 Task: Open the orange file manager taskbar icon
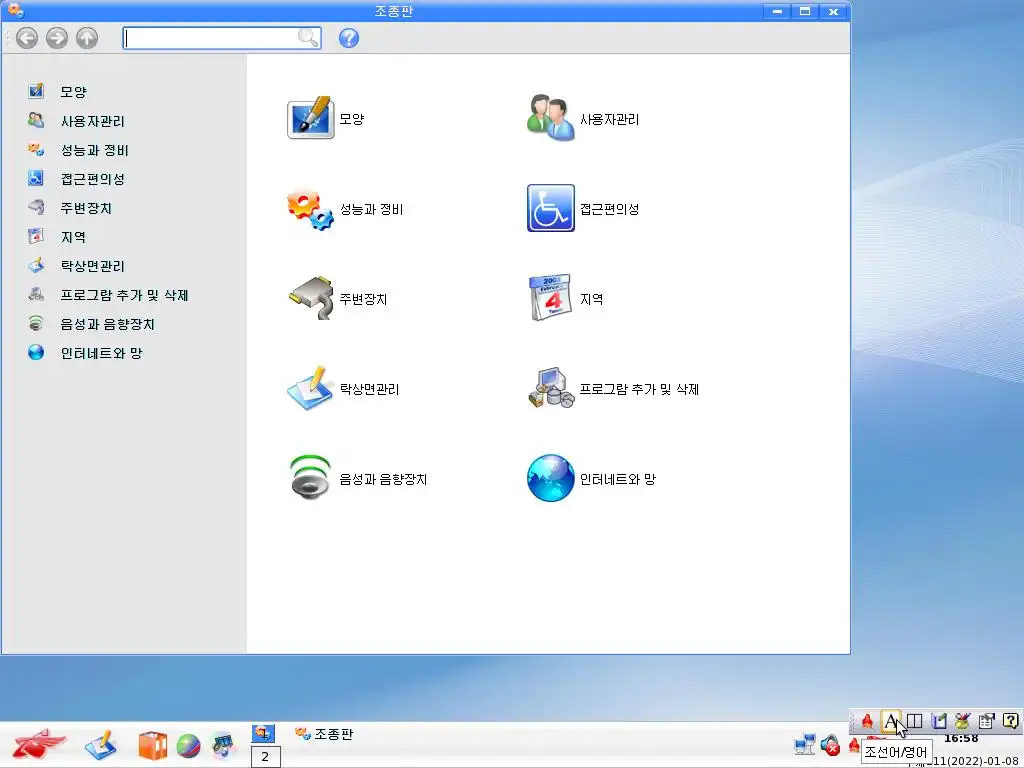click(152, 746)
